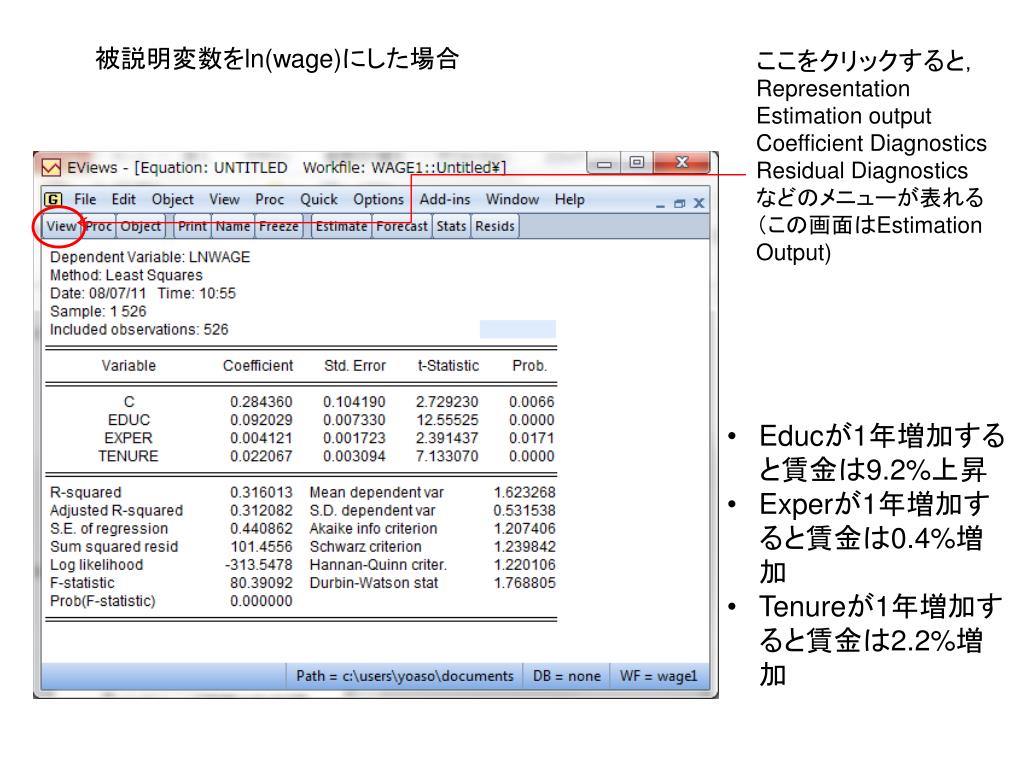Click the Proc button on equation toolbar
1024x768 pixels.
(99, 227)
